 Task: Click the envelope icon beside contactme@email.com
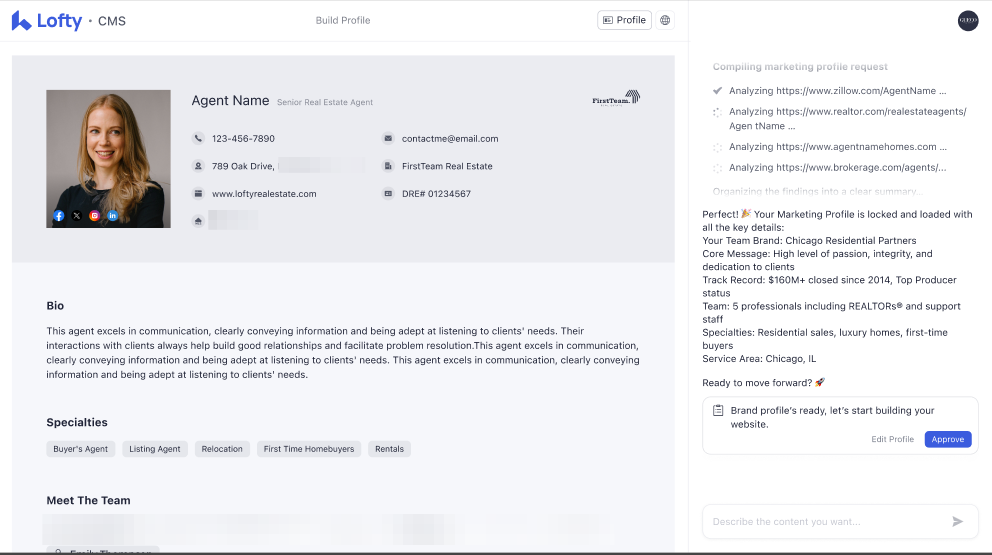[388, 139]
